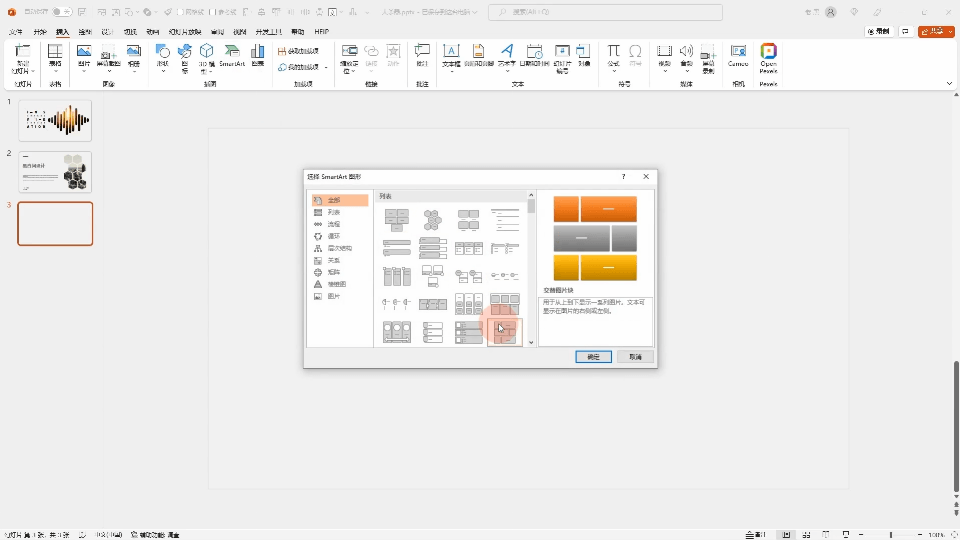Open the Share button dropdown arrow
Screen dimensions: 960x540
(x=950, y=31)
